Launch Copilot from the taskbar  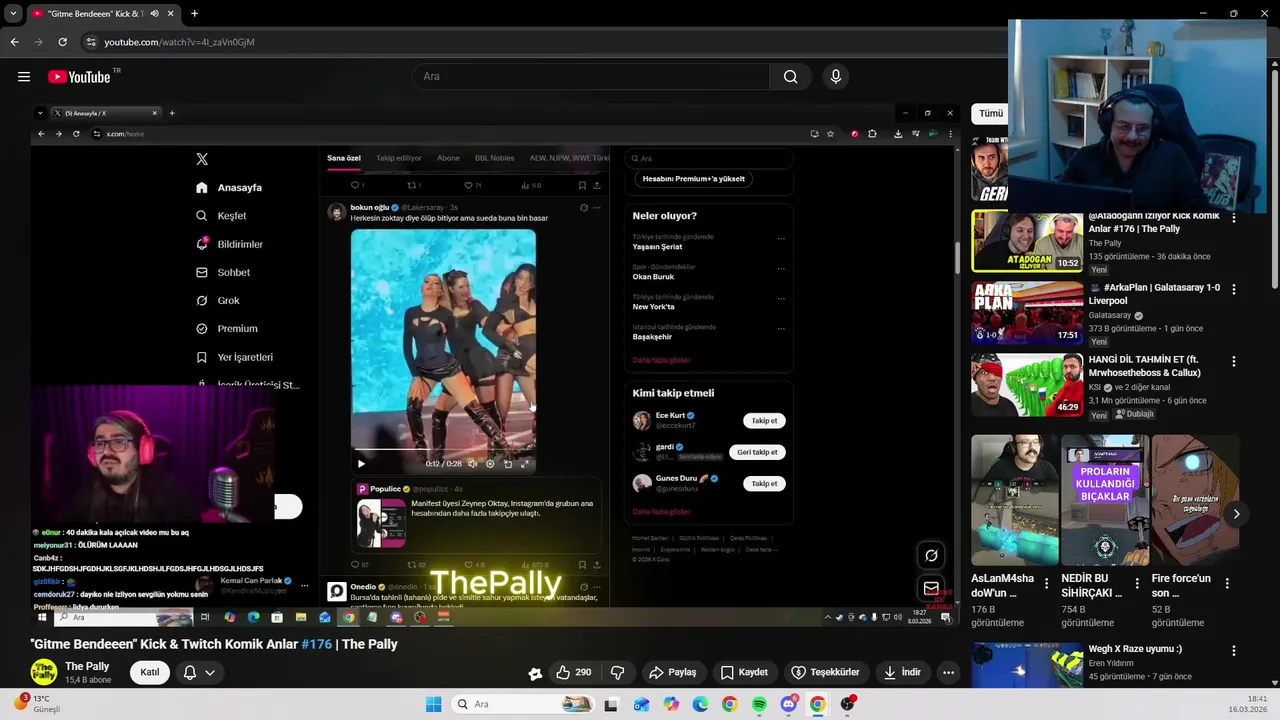click(x=671, y=704)
